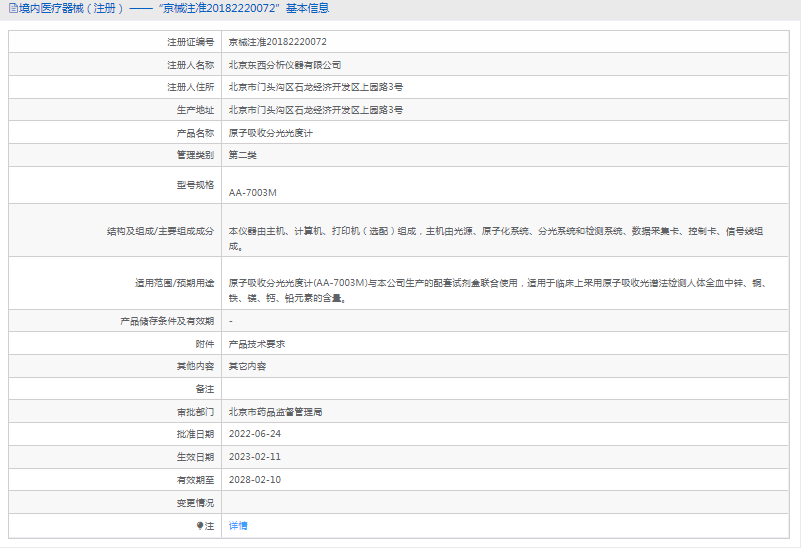
Task: Click the 审批部门 label
Action: [195, 412]
